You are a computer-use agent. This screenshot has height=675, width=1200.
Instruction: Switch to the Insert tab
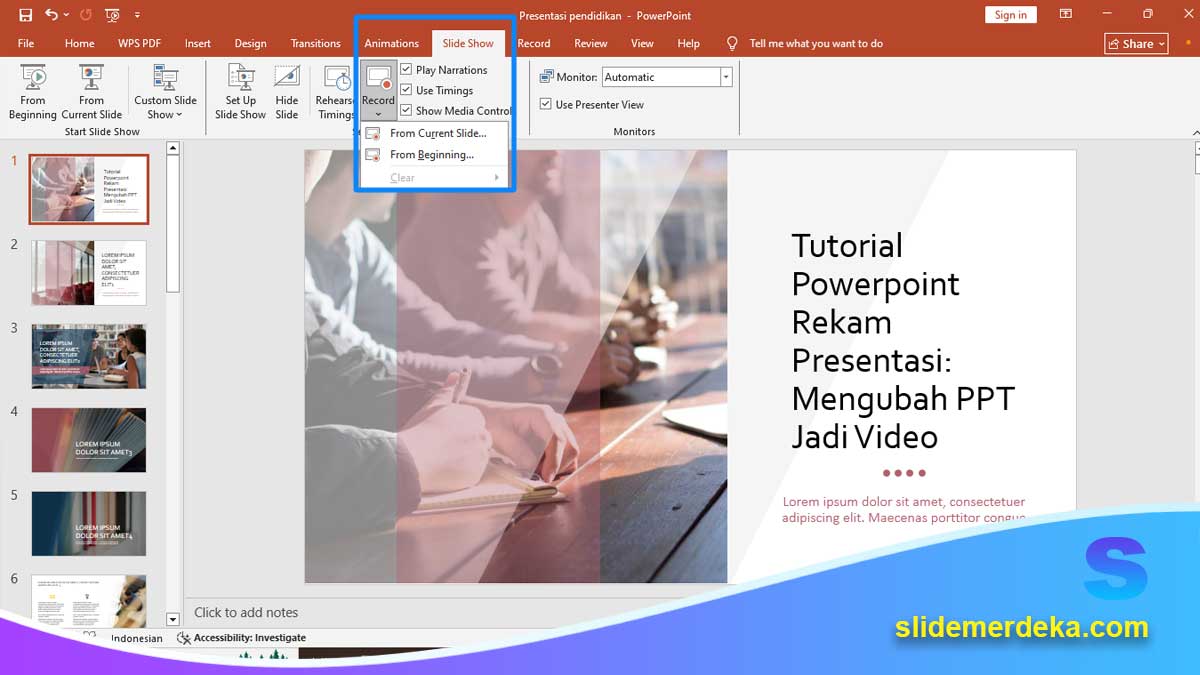198,43
